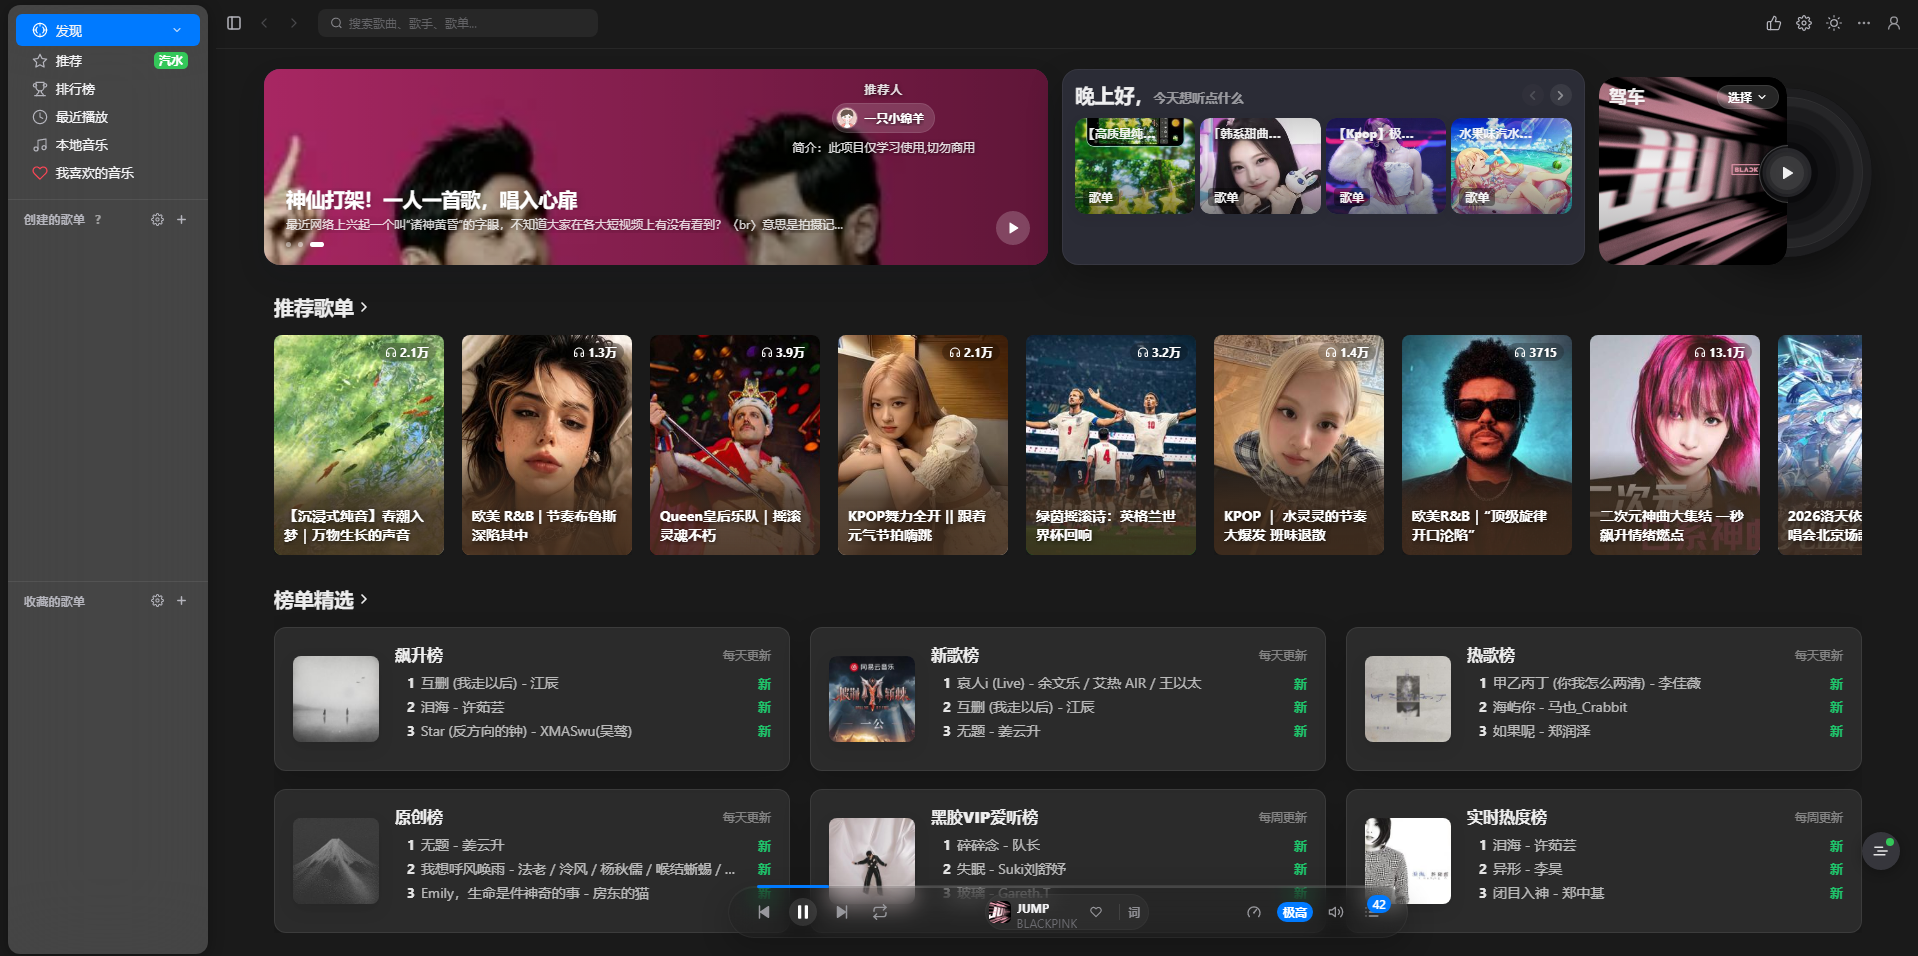Open the 韩系甜曲 playlist thumbnail
The image size is (1918, 956).
point(1260,166)
